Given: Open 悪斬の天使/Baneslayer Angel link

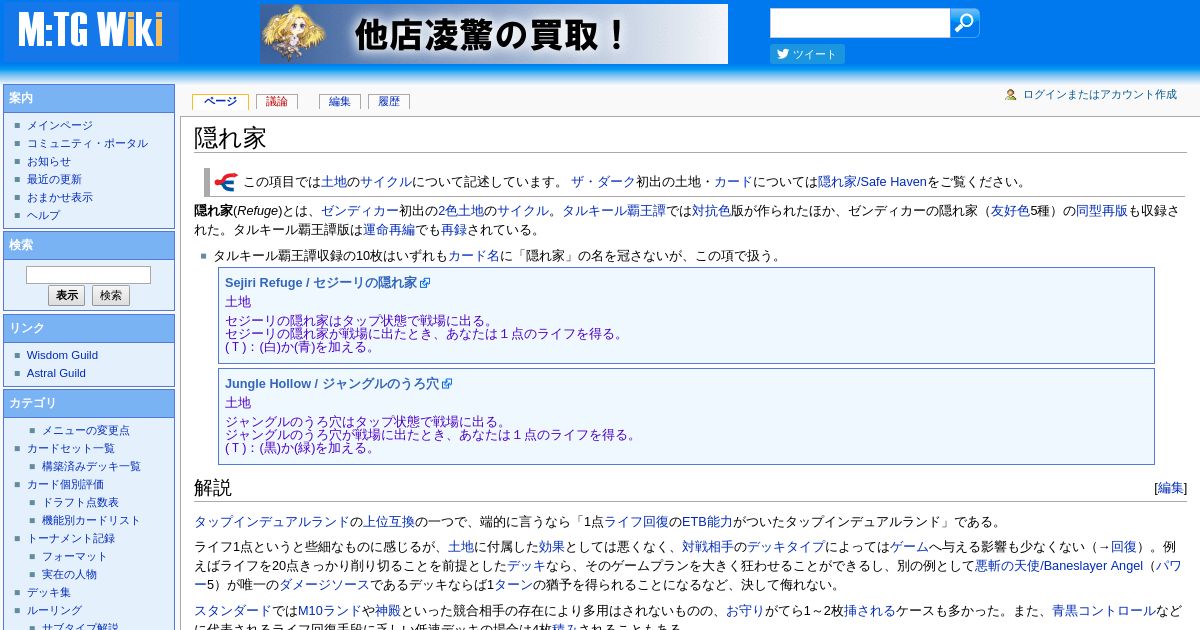Looking at the screenshot, I should [x=1060, y=566].
